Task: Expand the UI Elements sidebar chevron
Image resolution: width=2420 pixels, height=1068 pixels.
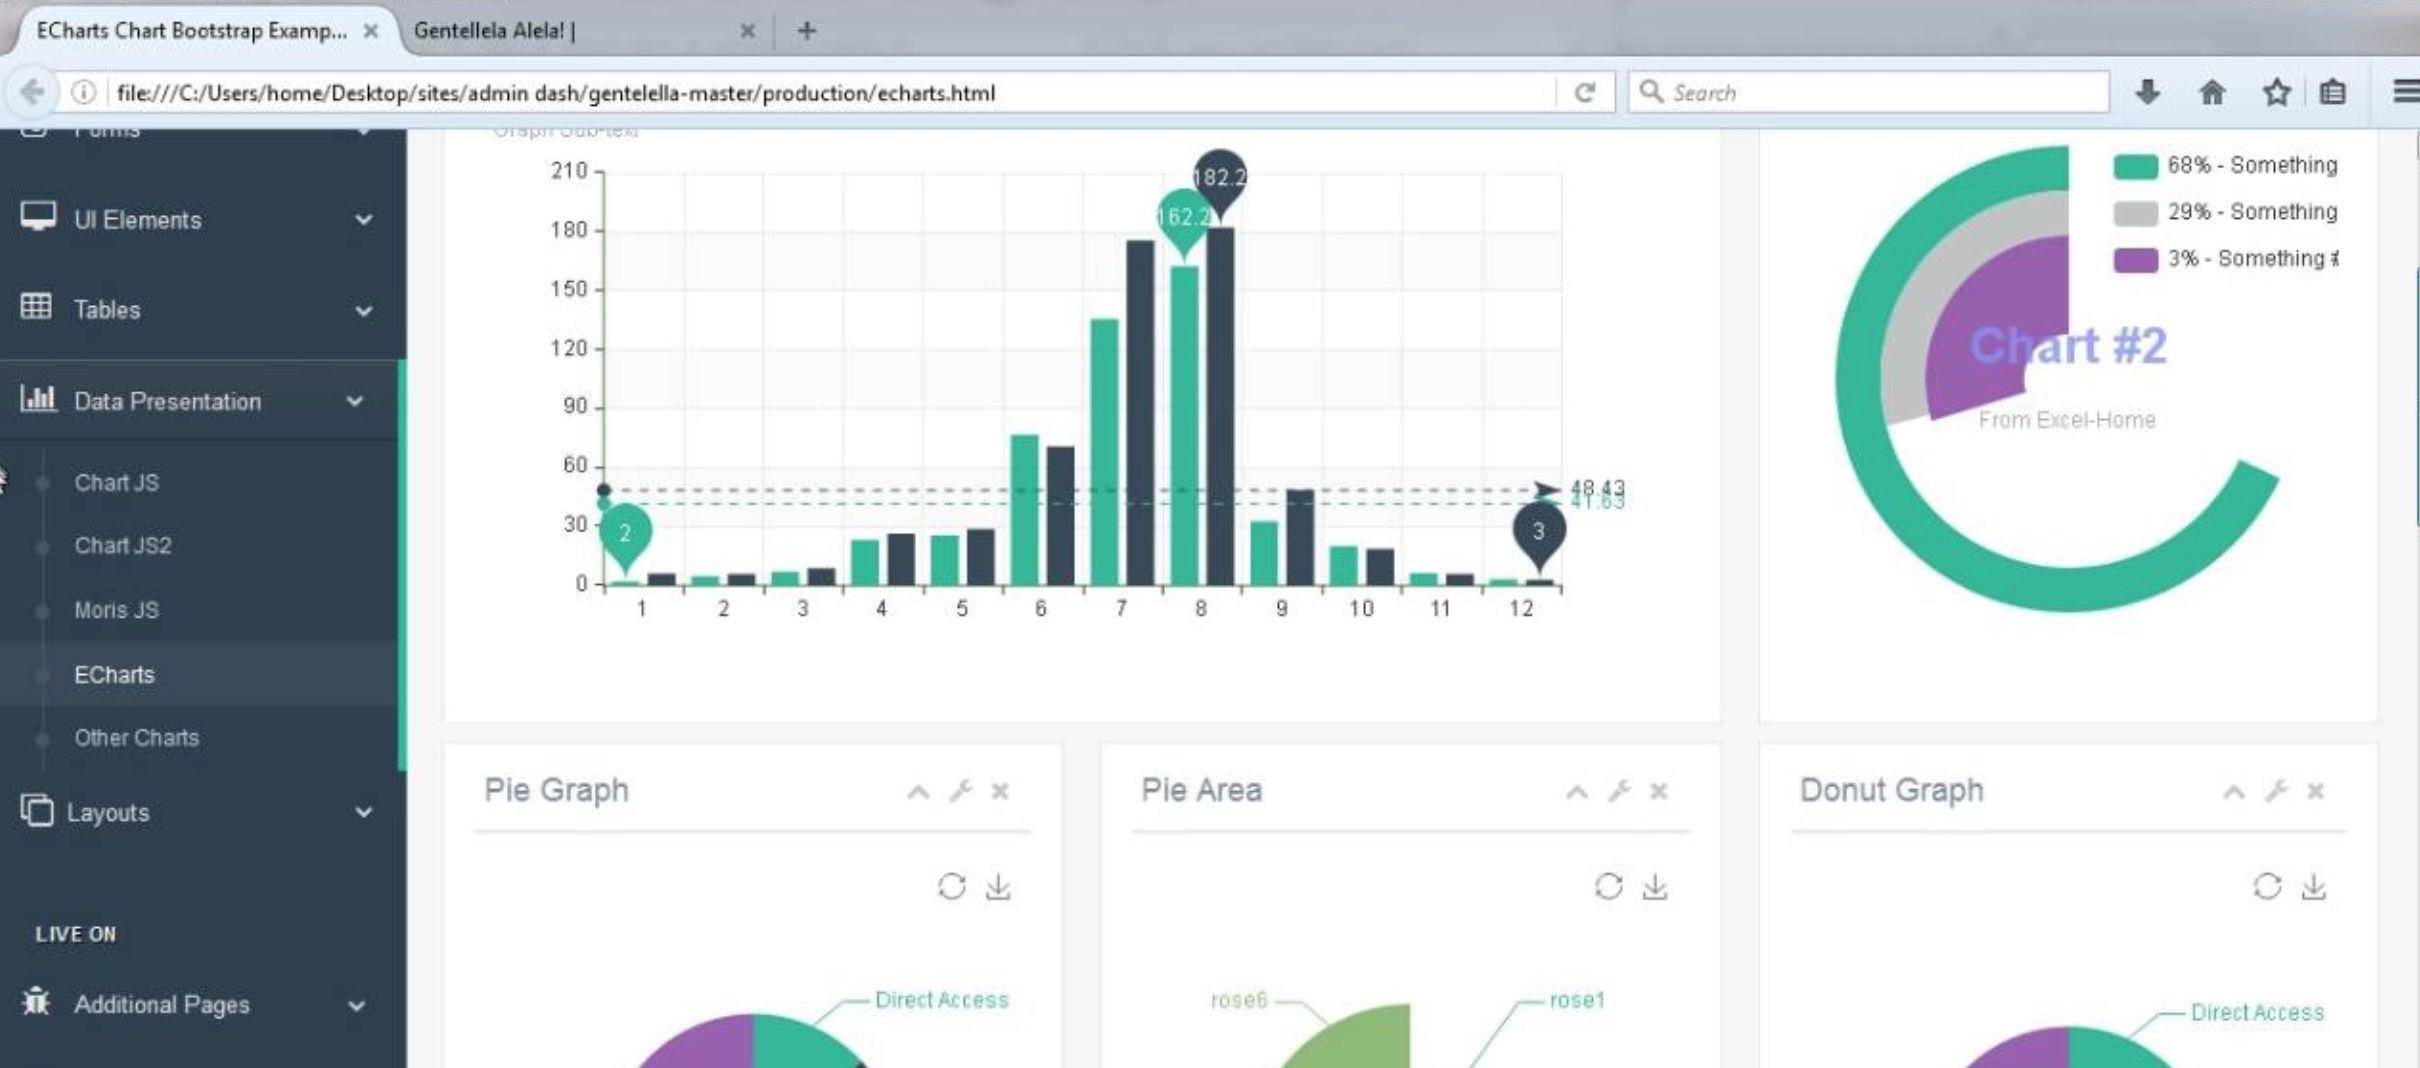Action: point(364,219)
